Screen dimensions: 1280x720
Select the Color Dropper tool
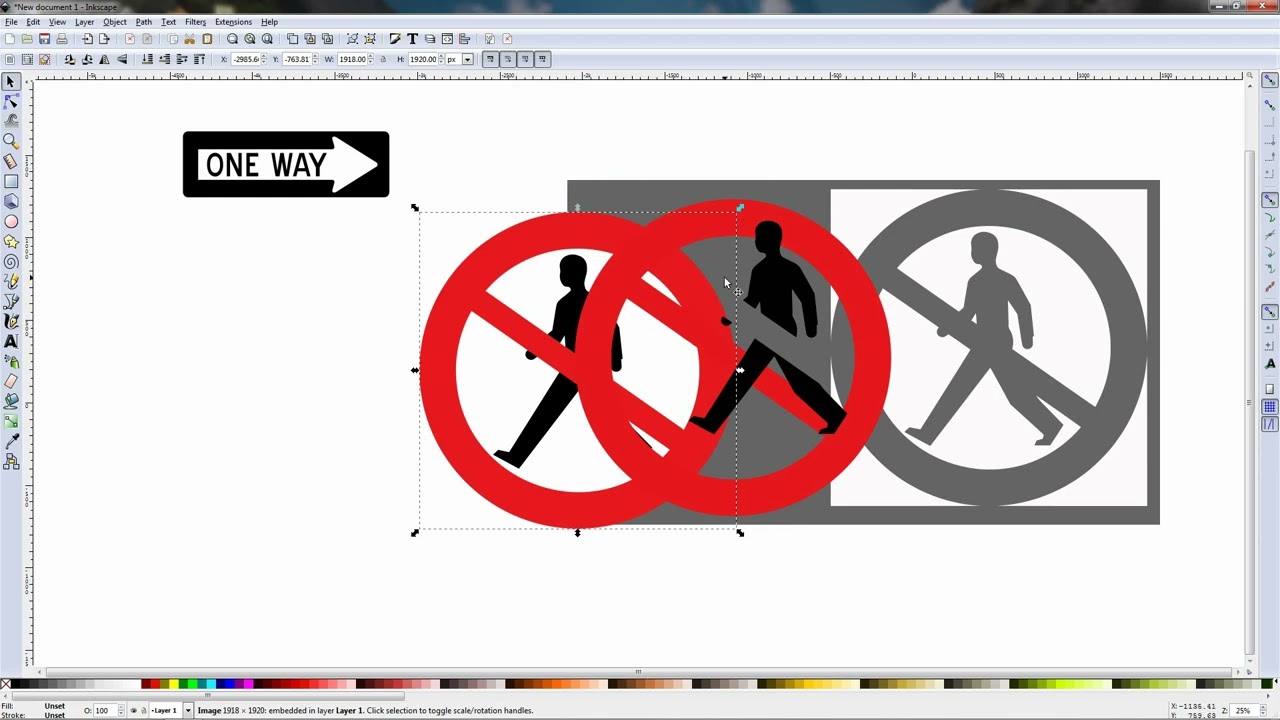[11, 441]
